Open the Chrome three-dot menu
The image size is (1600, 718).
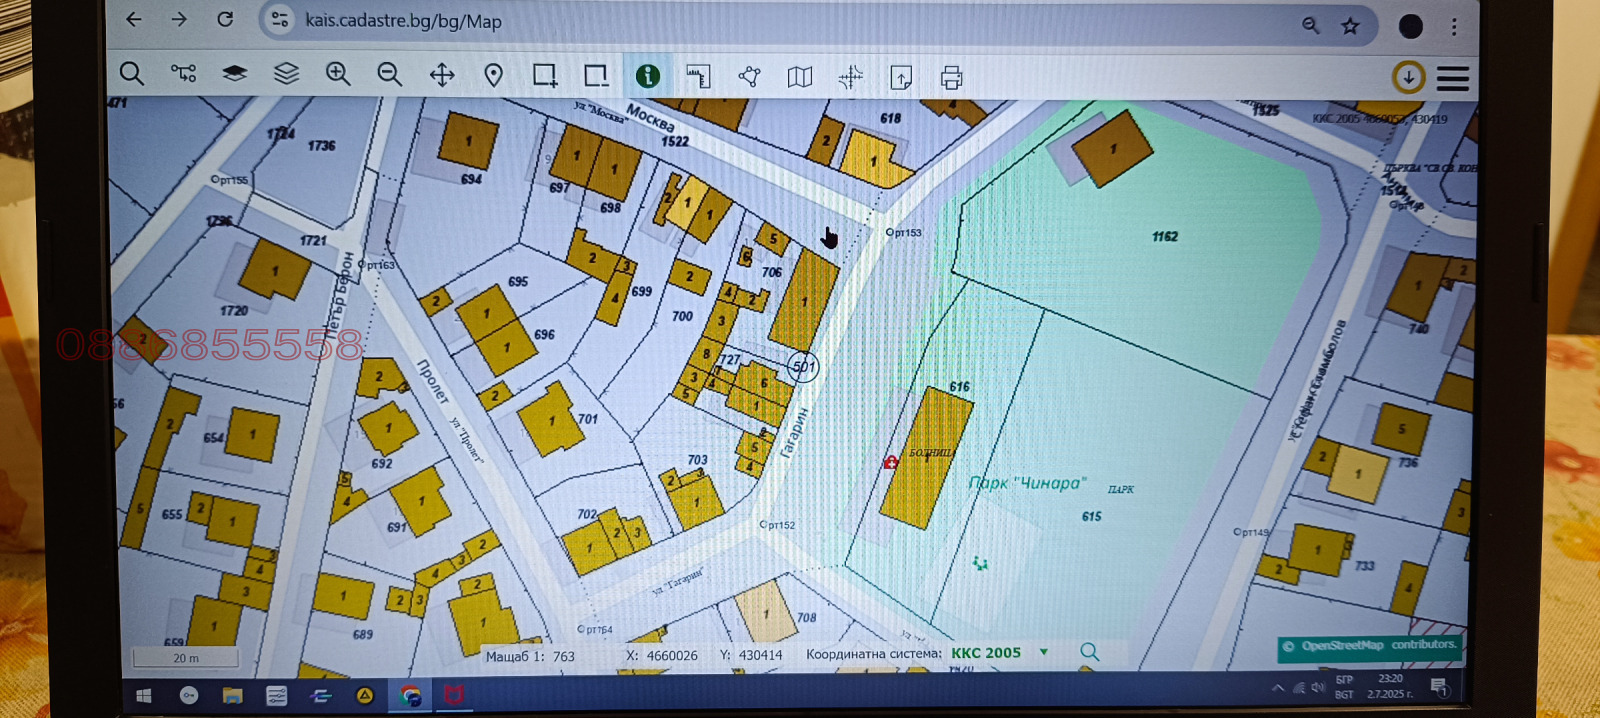coord(1454,27)
